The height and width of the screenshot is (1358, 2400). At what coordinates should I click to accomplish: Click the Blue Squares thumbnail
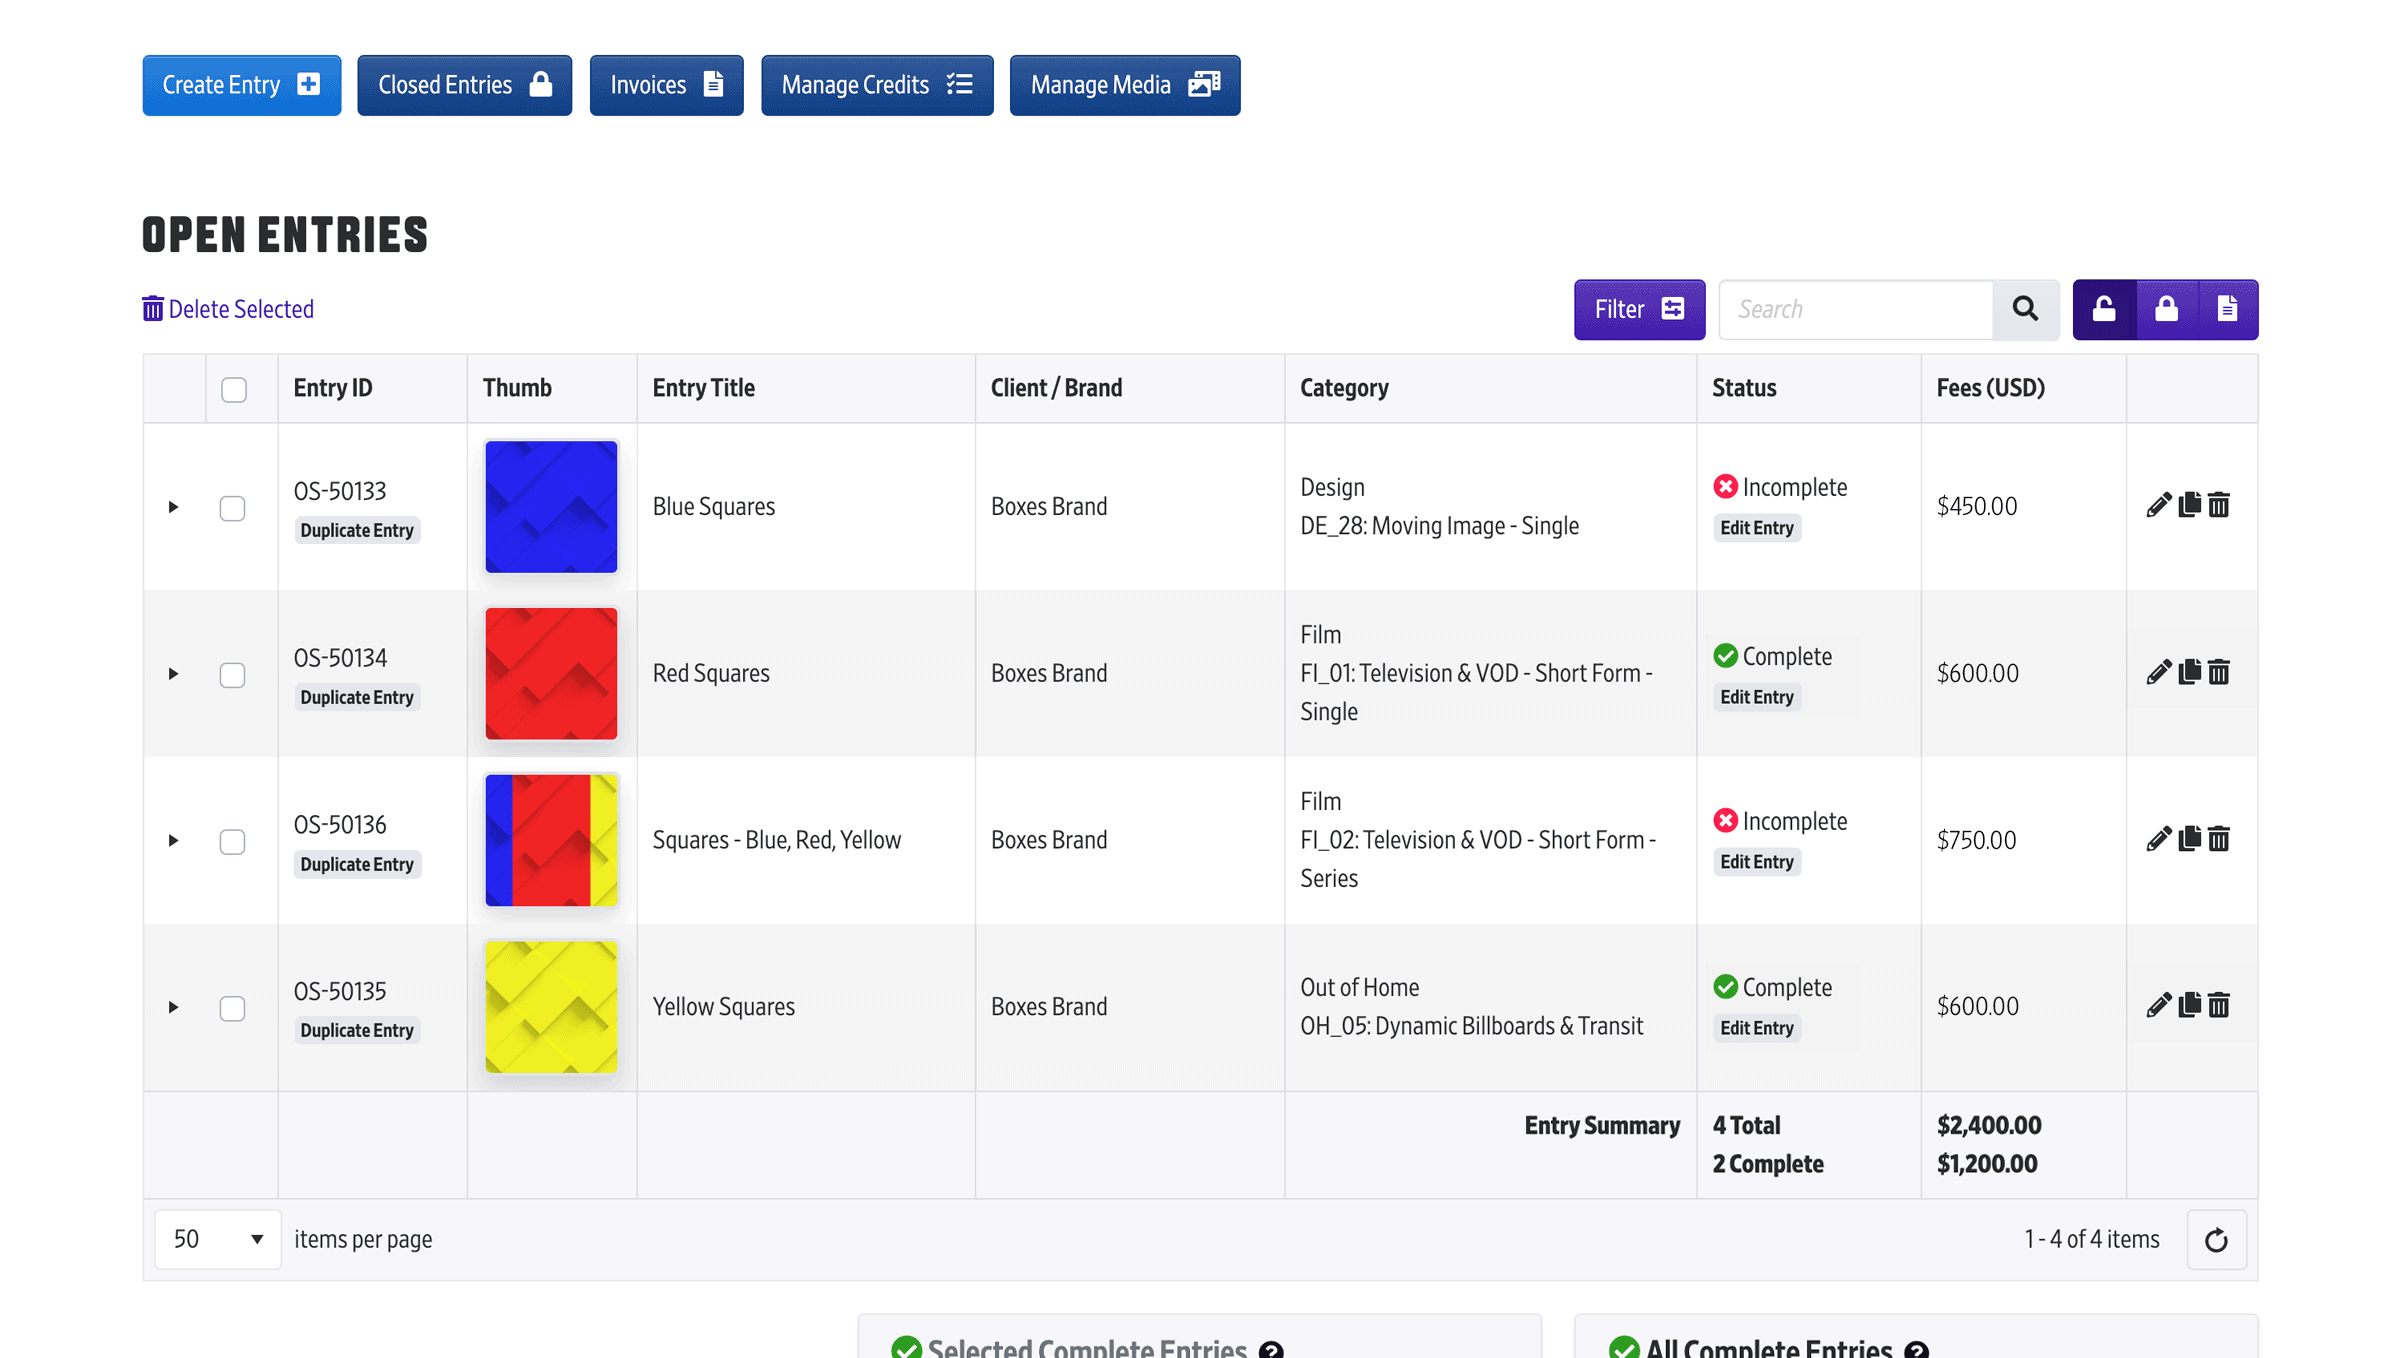551,507
